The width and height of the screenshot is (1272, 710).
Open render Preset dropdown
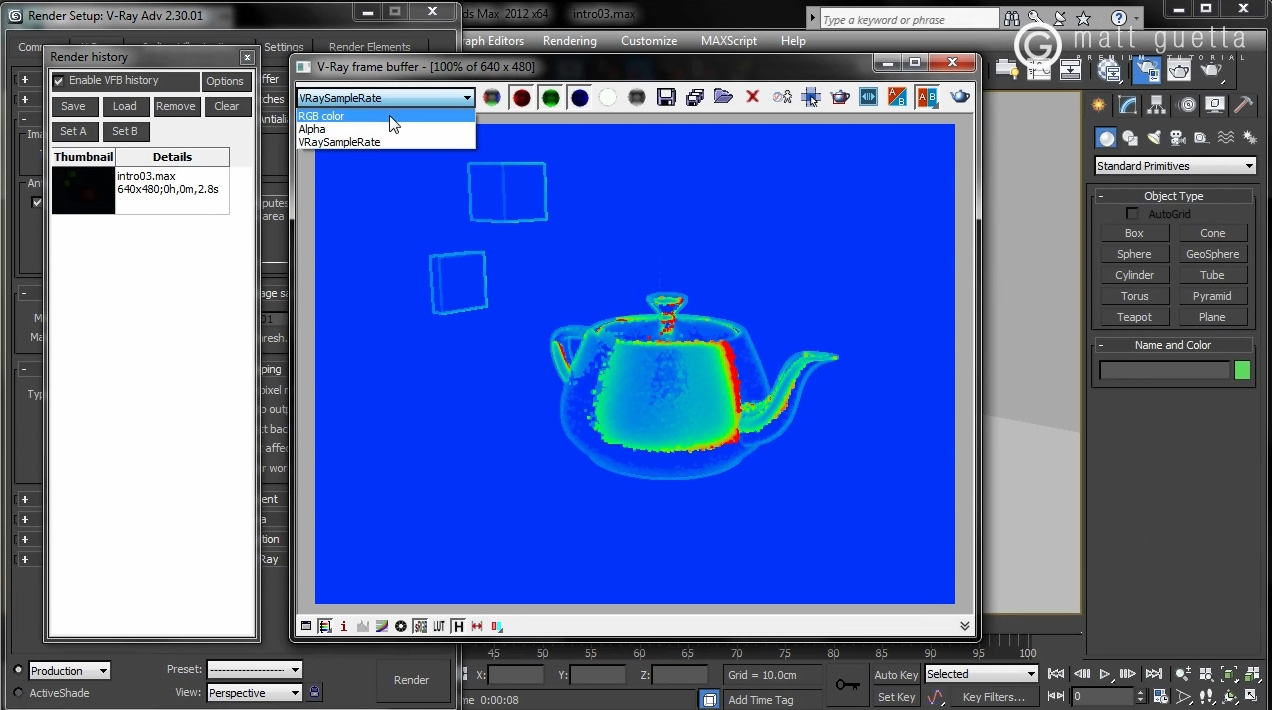click(x=254, y=670)
